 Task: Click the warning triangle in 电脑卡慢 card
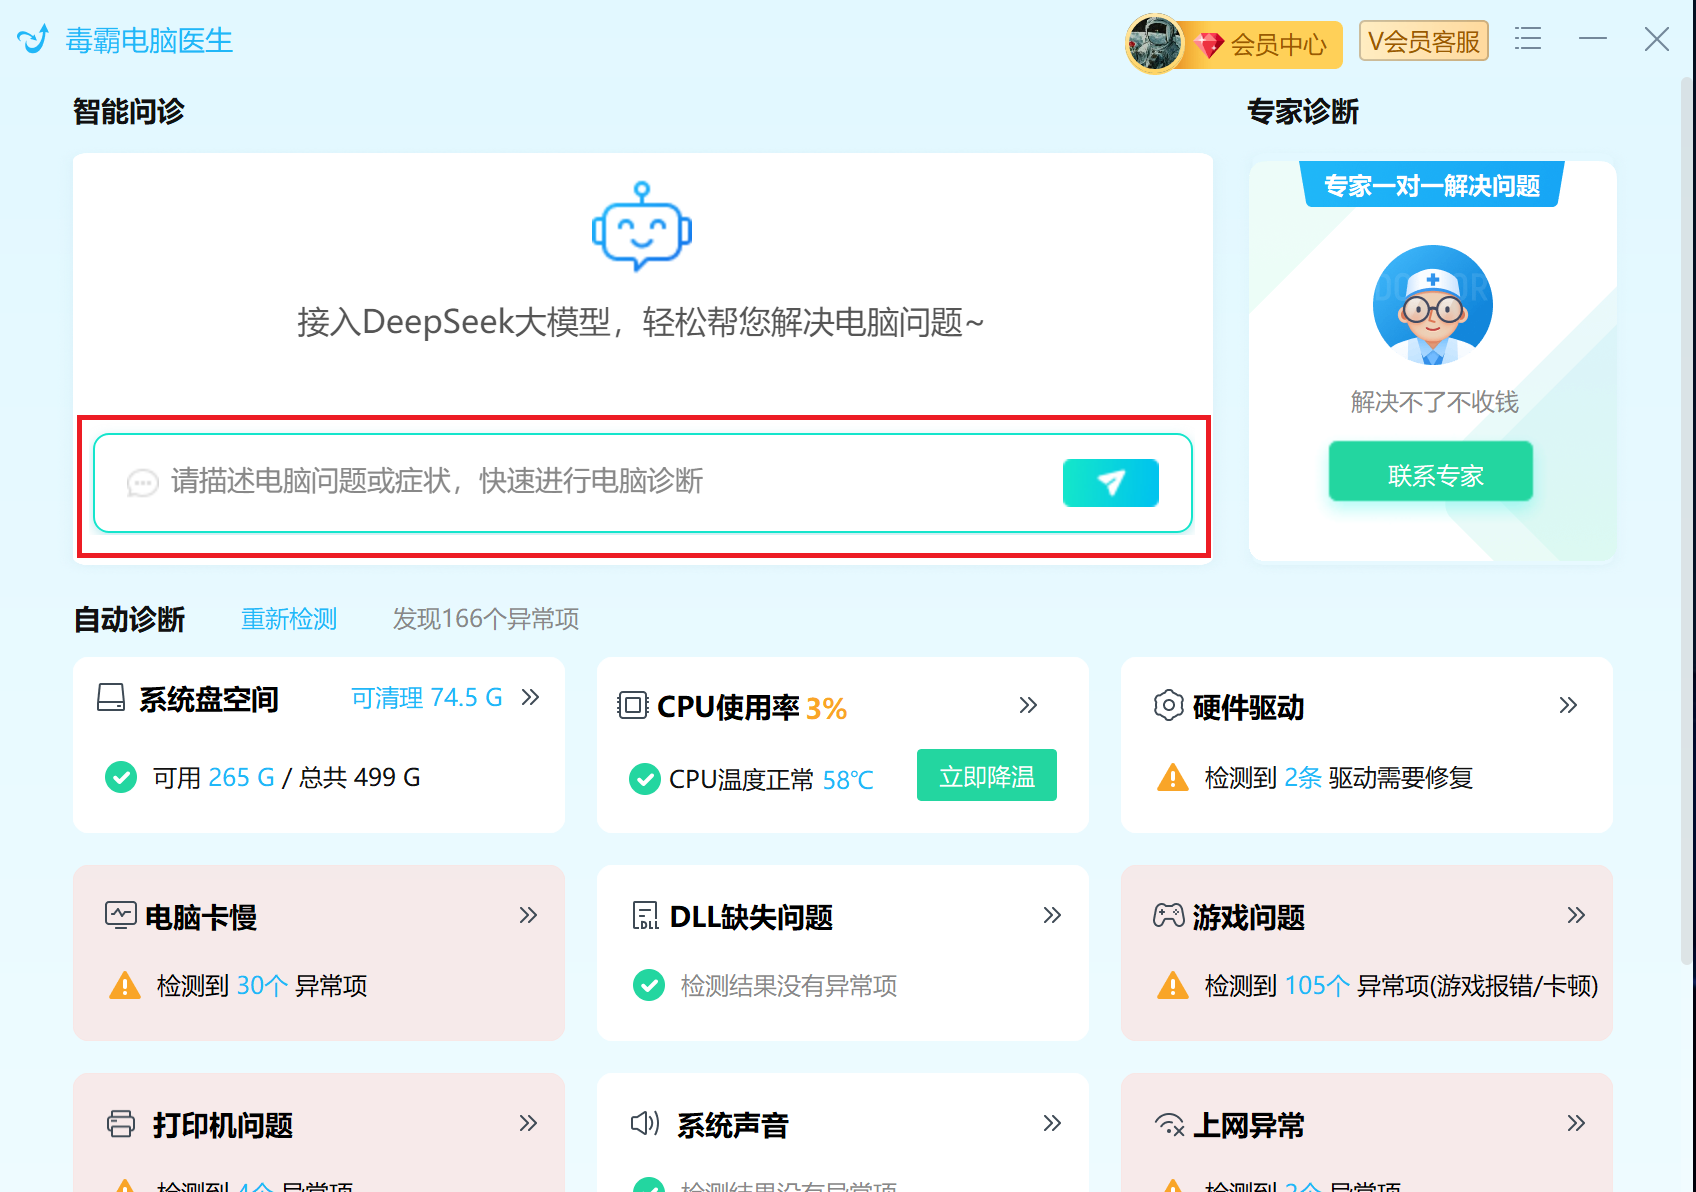(x=124, y=985)
